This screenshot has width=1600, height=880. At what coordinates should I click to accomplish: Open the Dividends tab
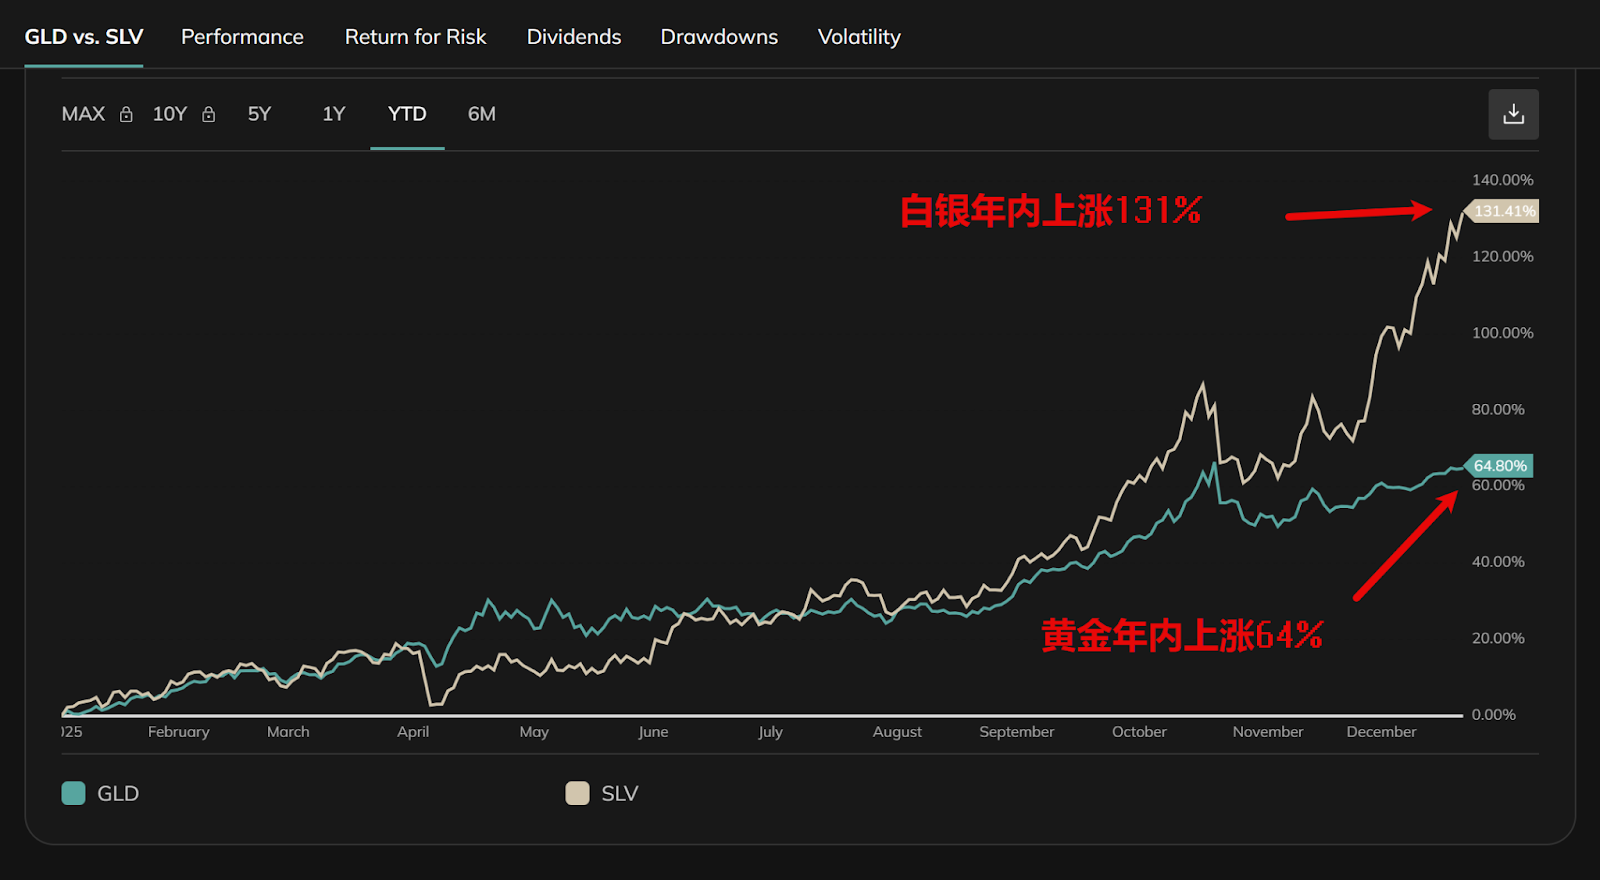point(574,37)
